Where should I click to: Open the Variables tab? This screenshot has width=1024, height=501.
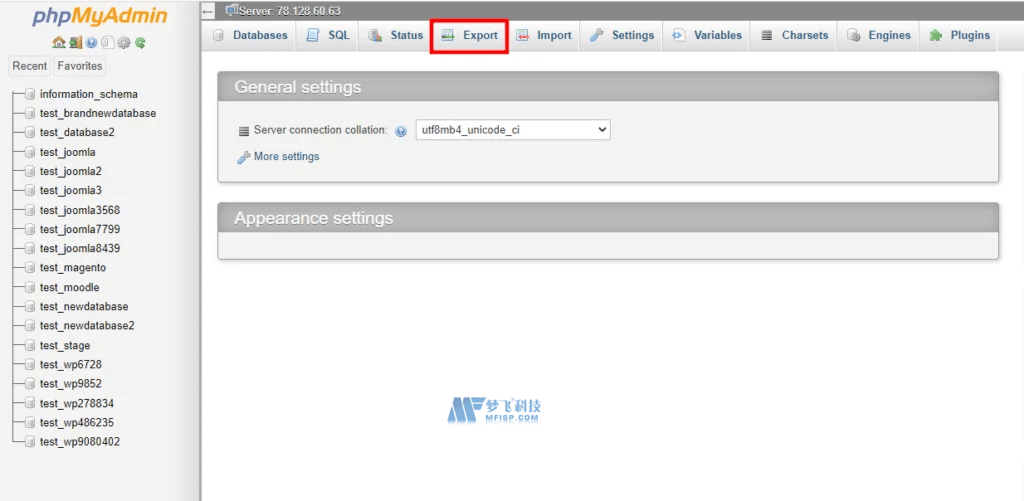tap(707, 35)
